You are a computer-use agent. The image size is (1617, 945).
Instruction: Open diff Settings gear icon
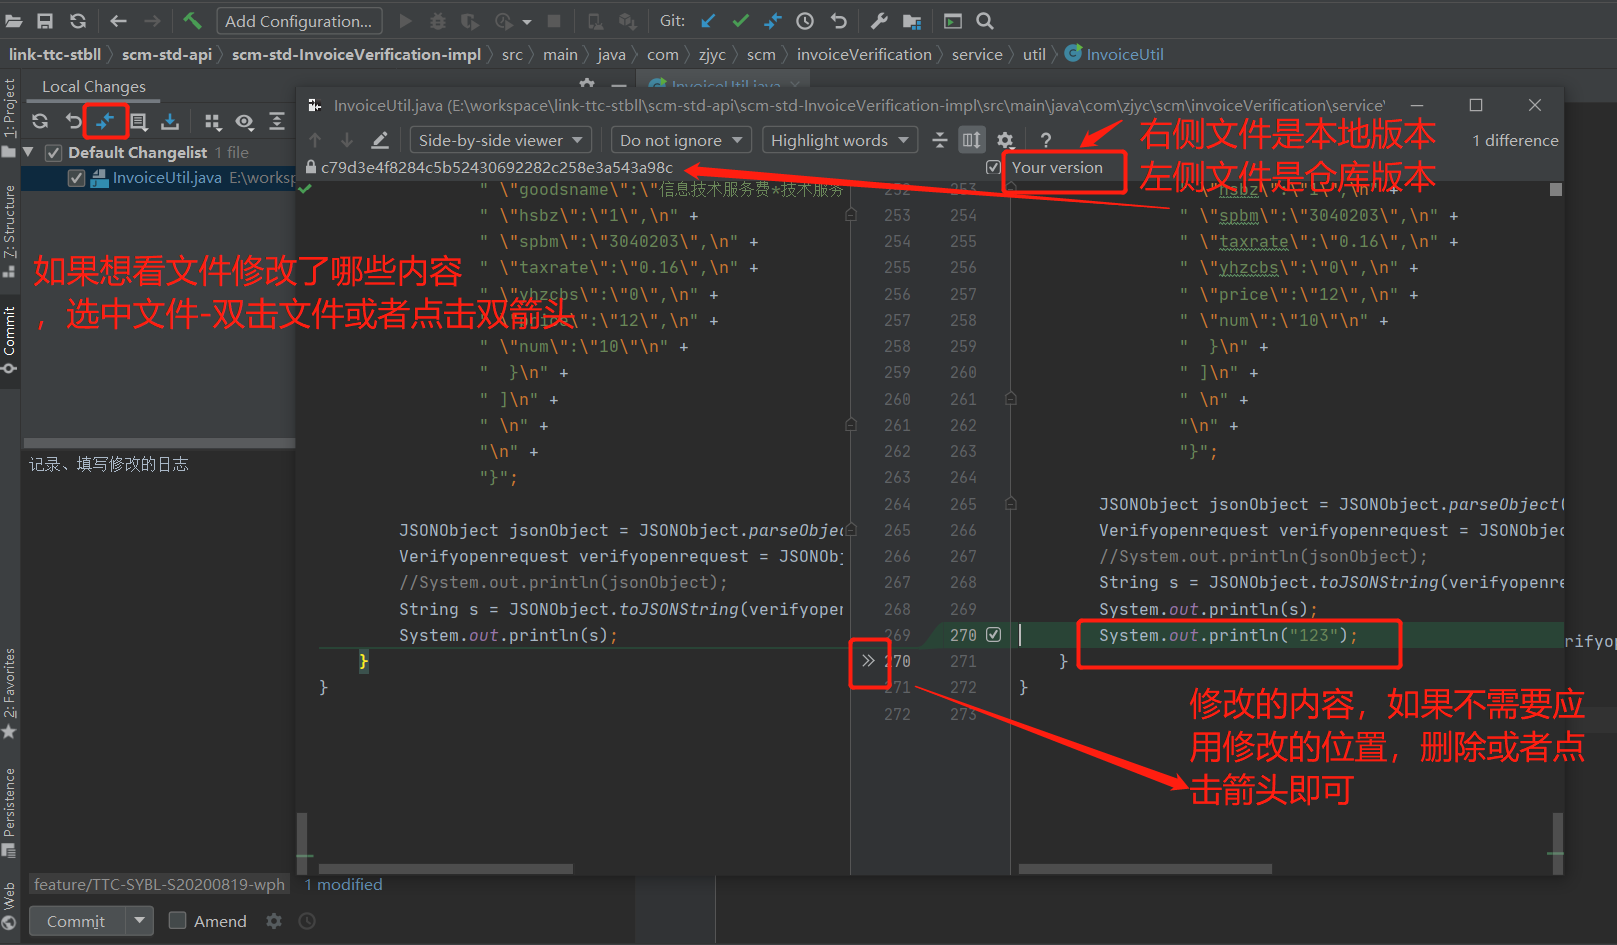(x=1006, y=140)
